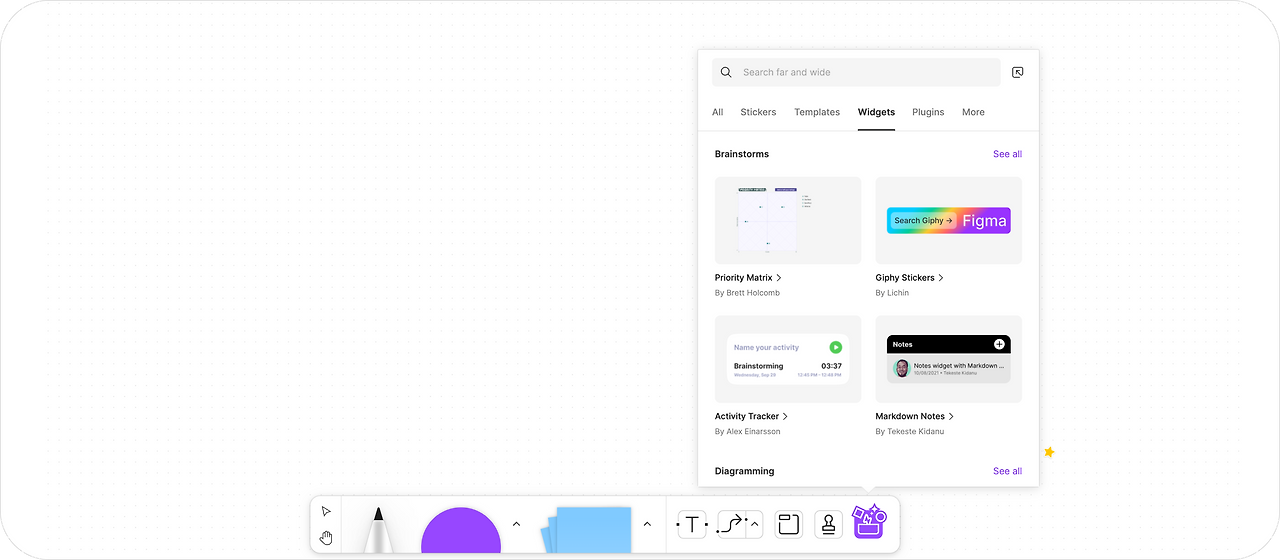Viewport: 1280px width, 560px height.
Task: Click the magnifier search icon
Action: 726,72
